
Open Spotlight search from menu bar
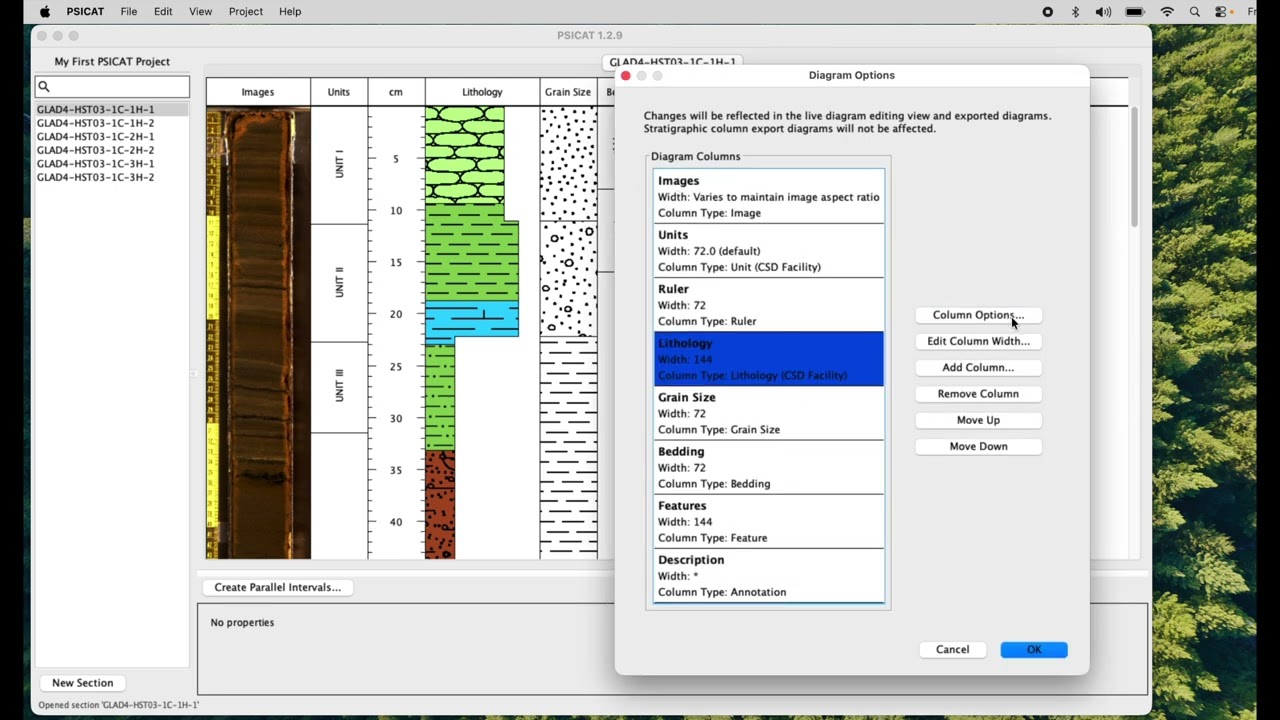point(1195,12)
